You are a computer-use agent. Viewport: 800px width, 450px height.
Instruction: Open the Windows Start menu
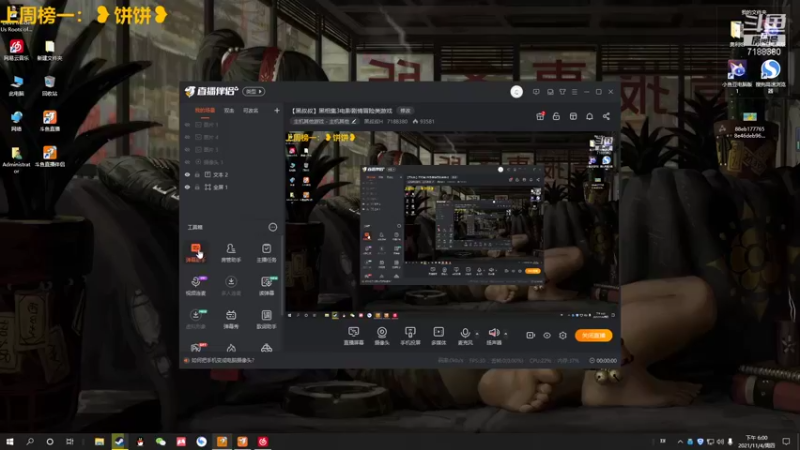(10, 441)
